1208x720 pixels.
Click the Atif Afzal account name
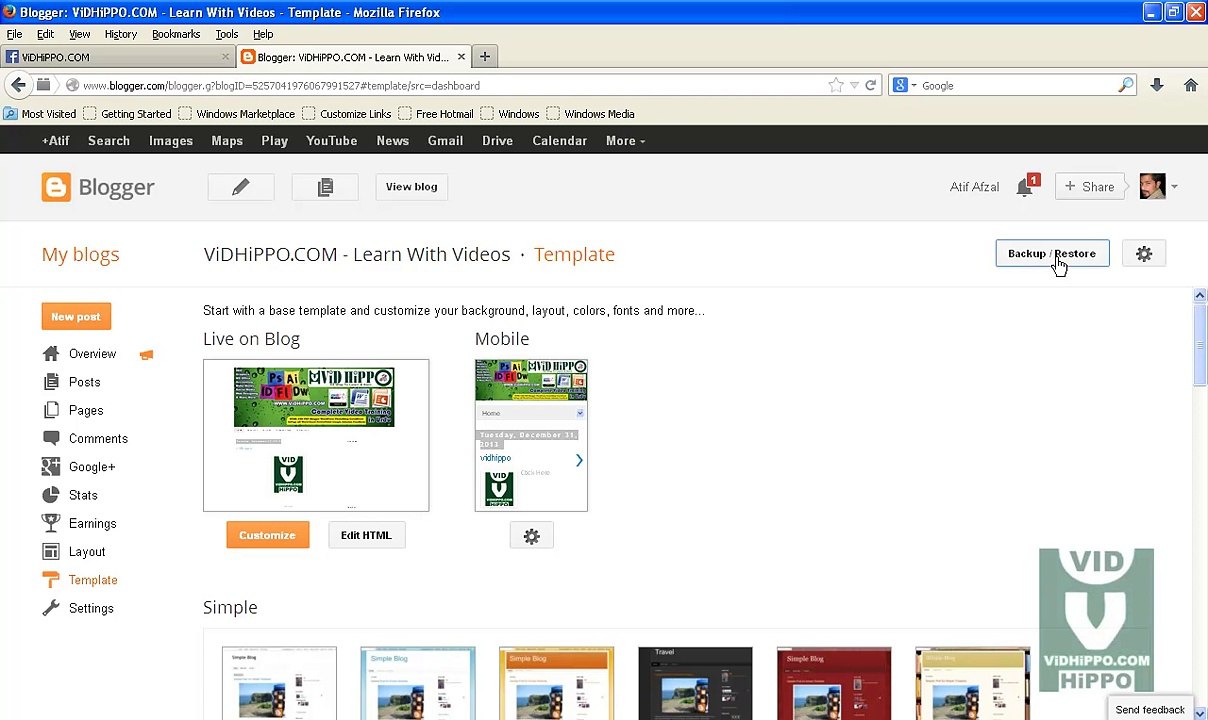click(974, 187)
